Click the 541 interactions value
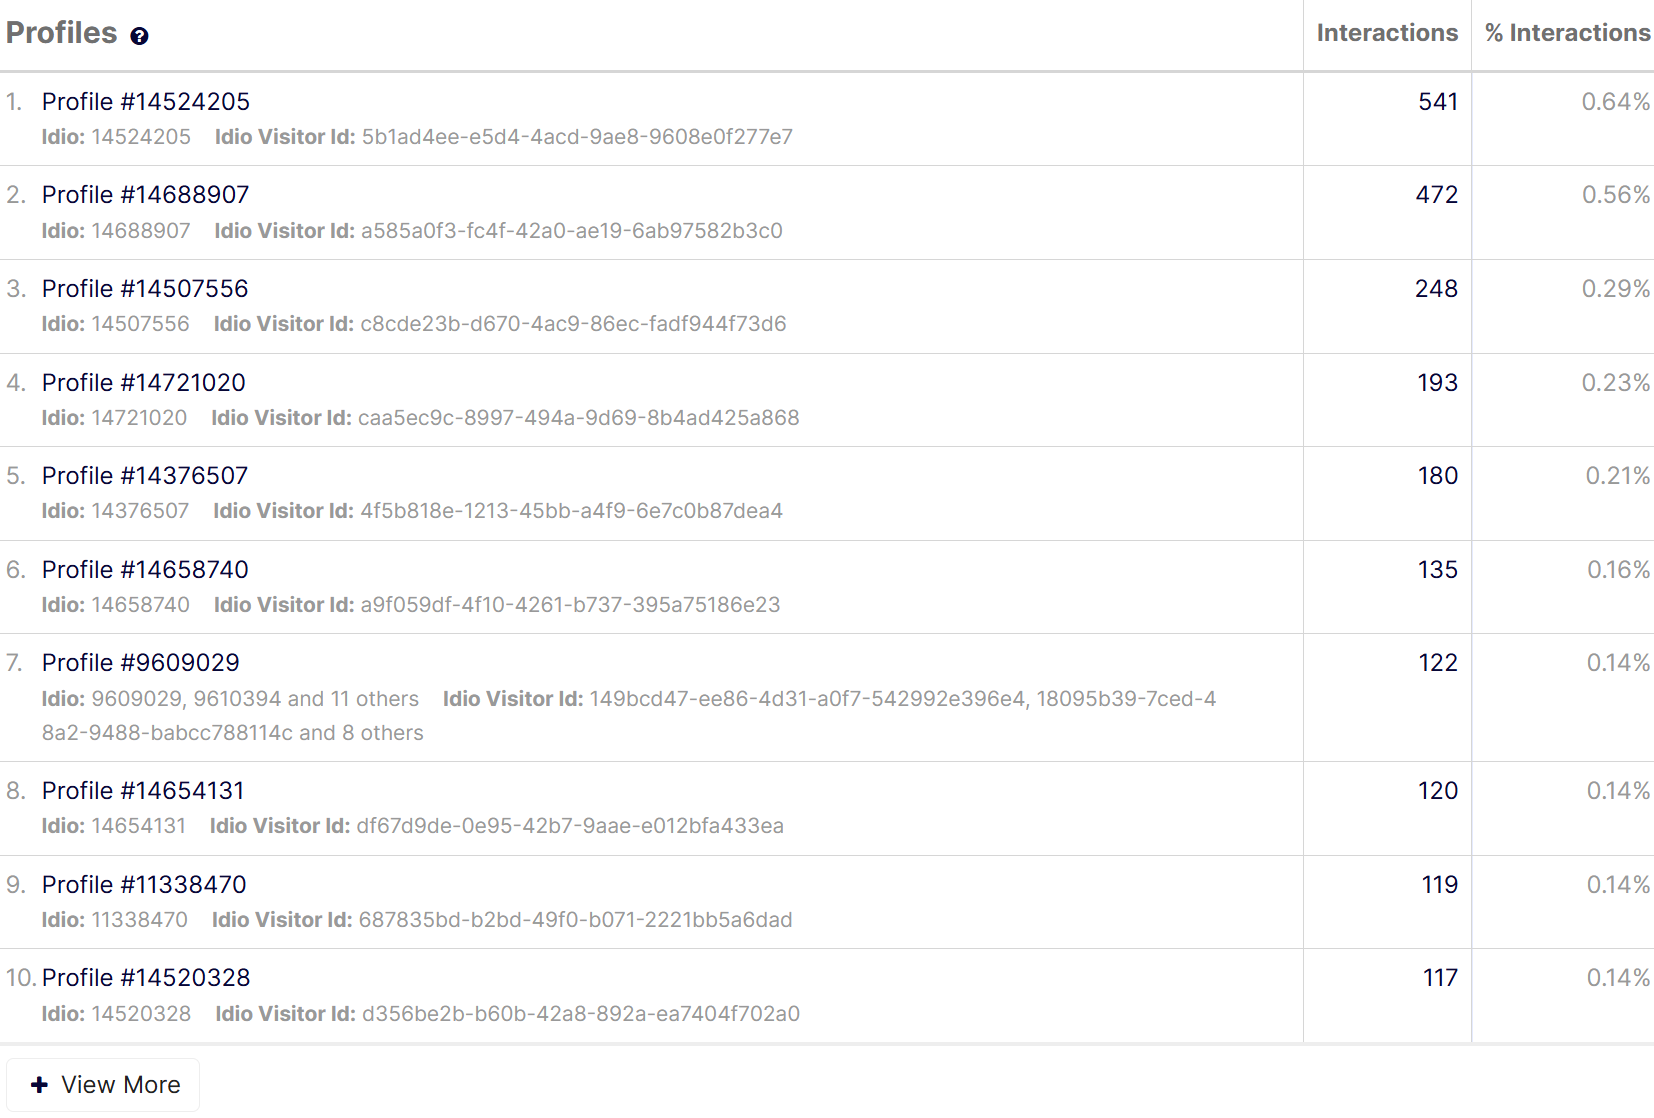This screenshot has height=1118, width=1654. 1437,102
